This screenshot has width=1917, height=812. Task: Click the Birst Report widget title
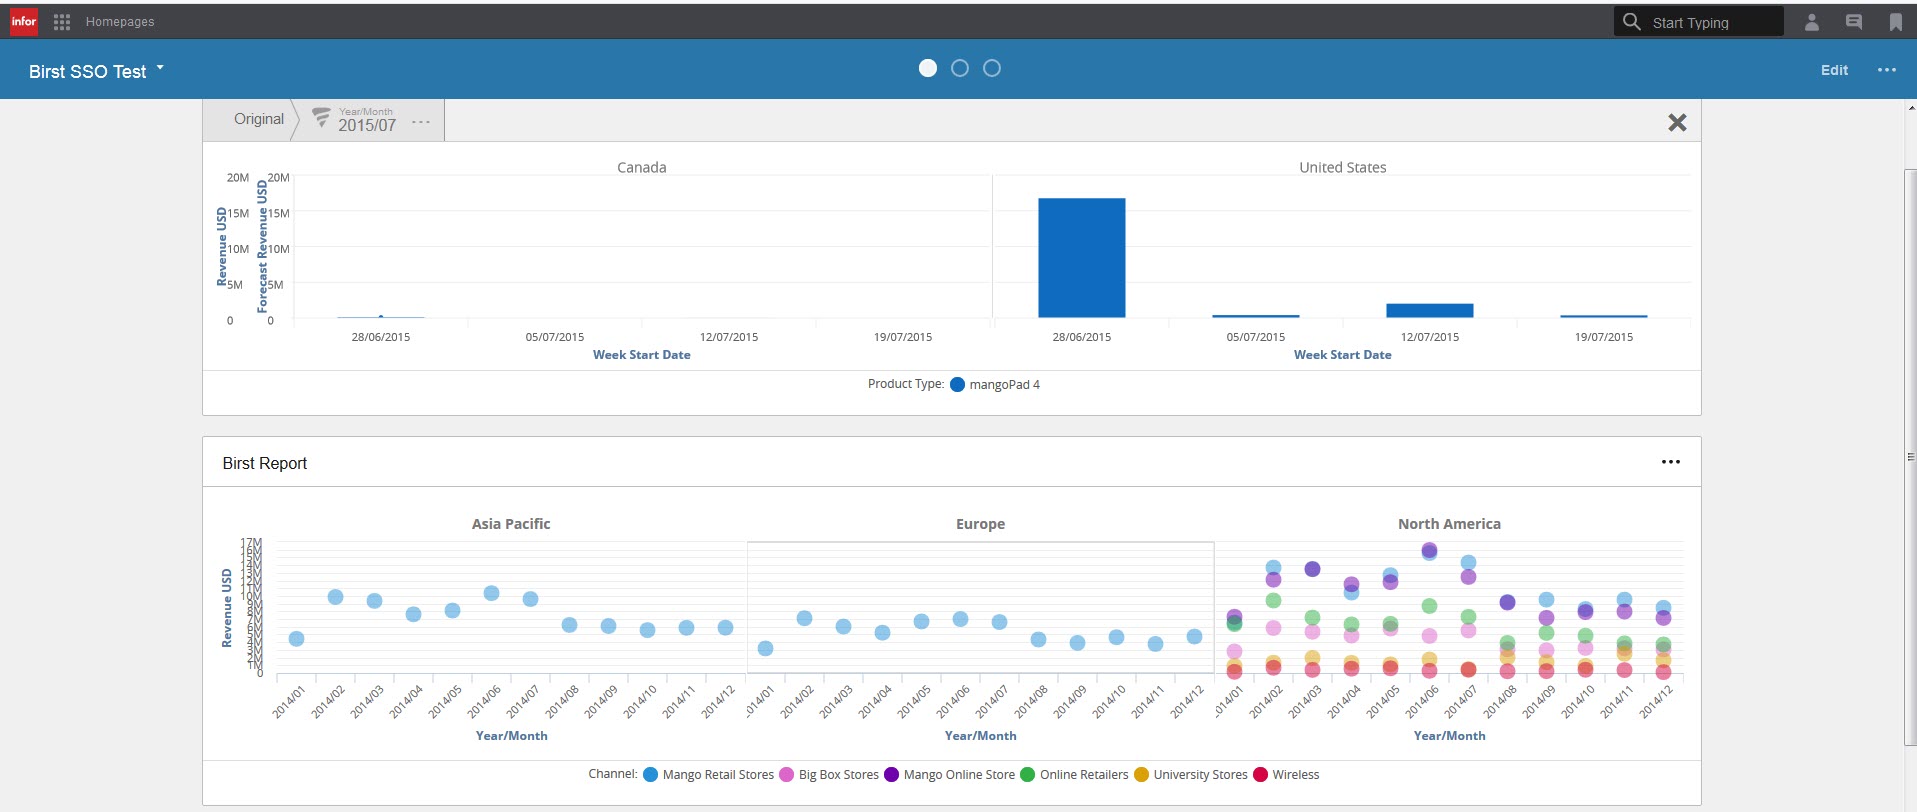(264, 463)
